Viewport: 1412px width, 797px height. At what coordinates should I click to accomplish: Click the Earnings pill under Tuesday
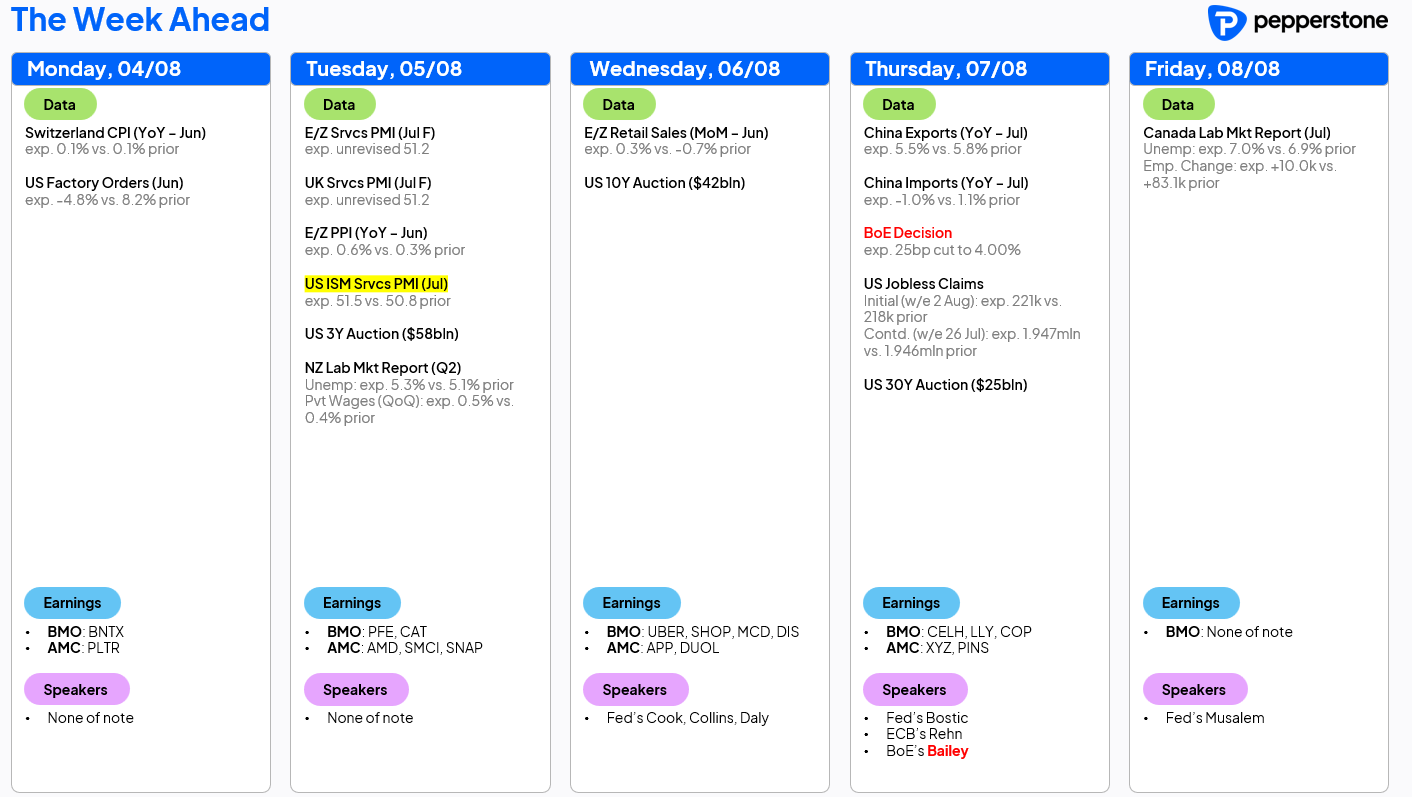pos(352,603)
